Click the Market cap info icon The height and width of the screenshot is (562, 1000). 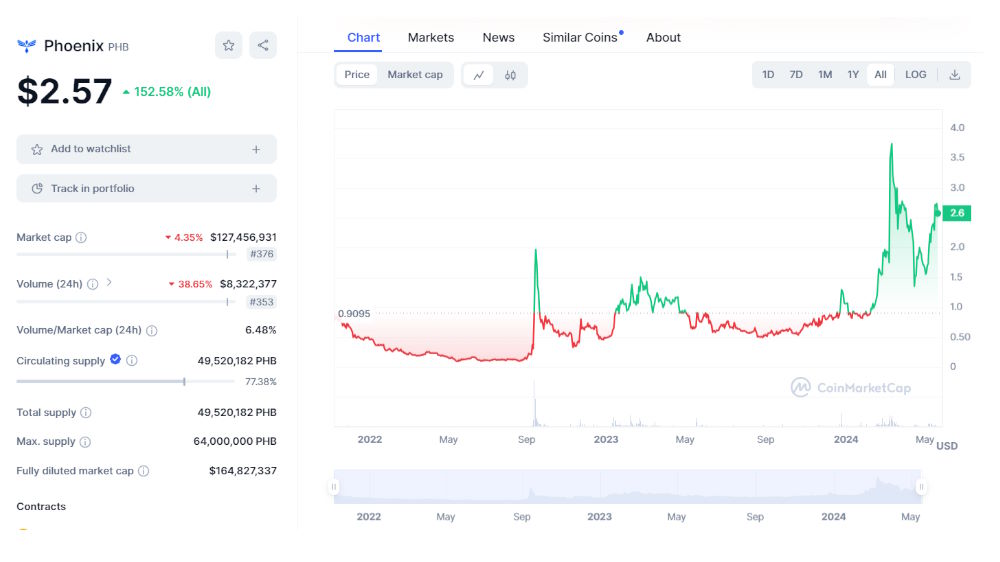coord(81,237)
